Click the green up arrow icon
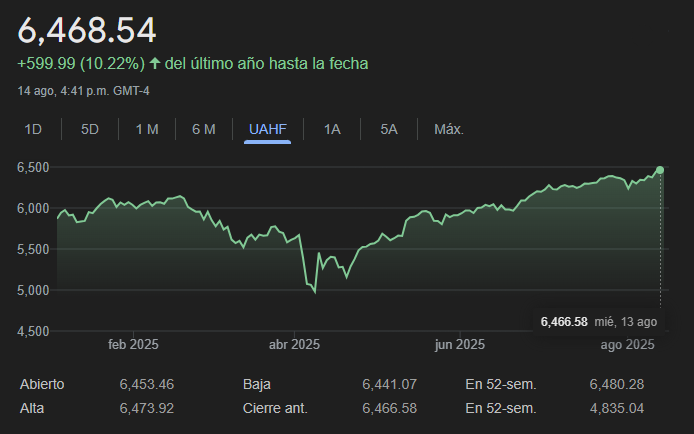The height and width of the screenshot is (434, 694). tap(154, 64)
